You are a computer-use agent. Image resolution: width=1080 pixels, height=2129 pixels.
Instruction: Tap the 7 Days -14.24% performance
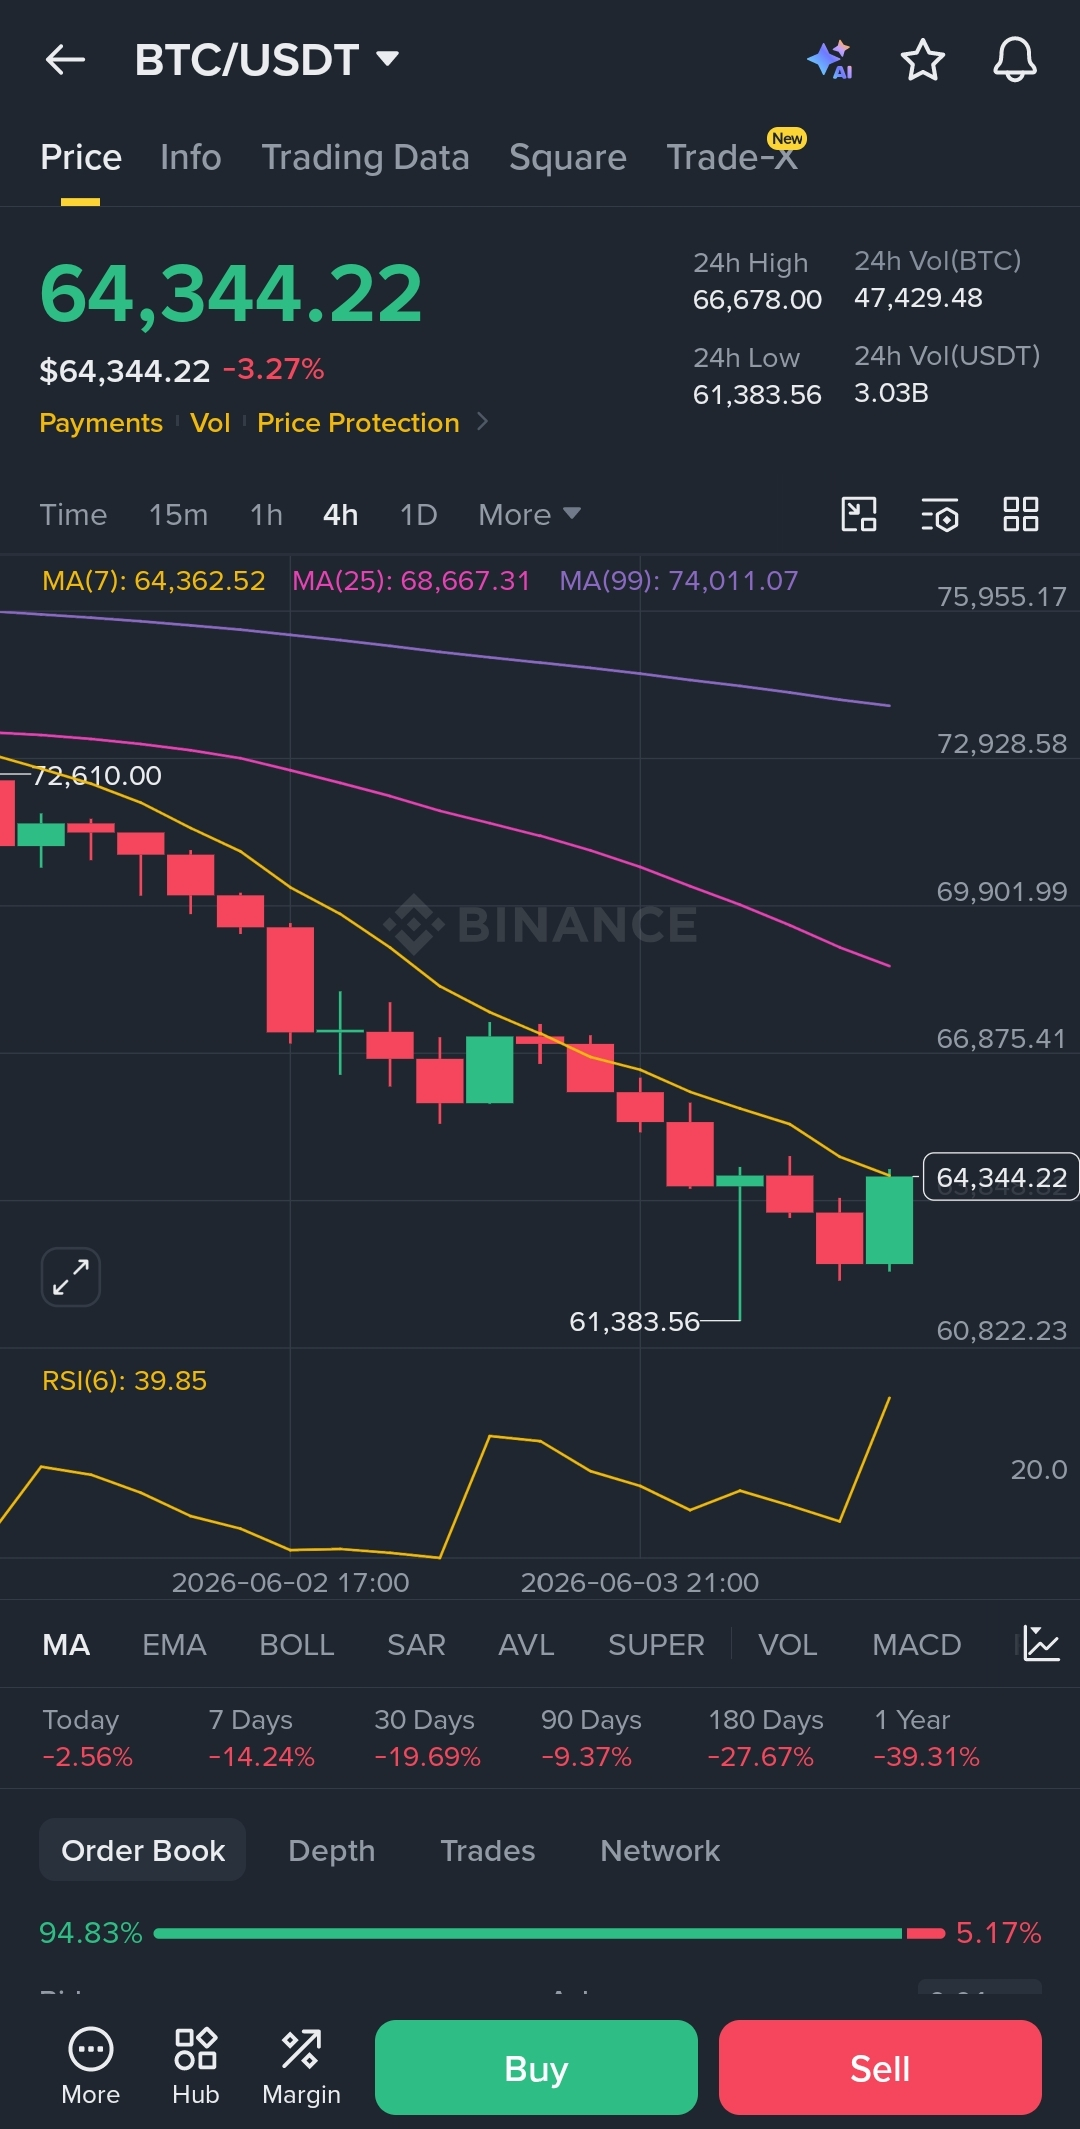tap(261, 1738)
